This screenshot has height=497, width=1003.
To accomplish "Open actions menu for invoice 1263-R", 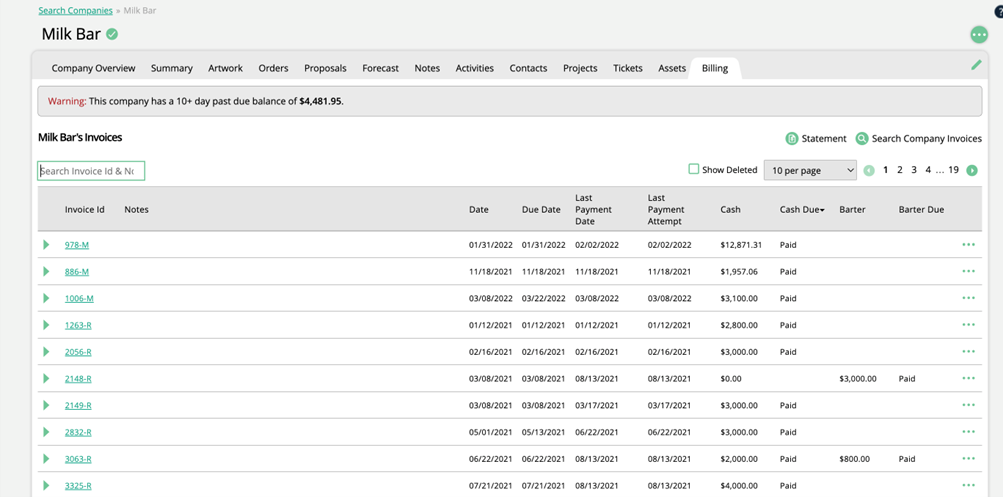I will (968, 325).
